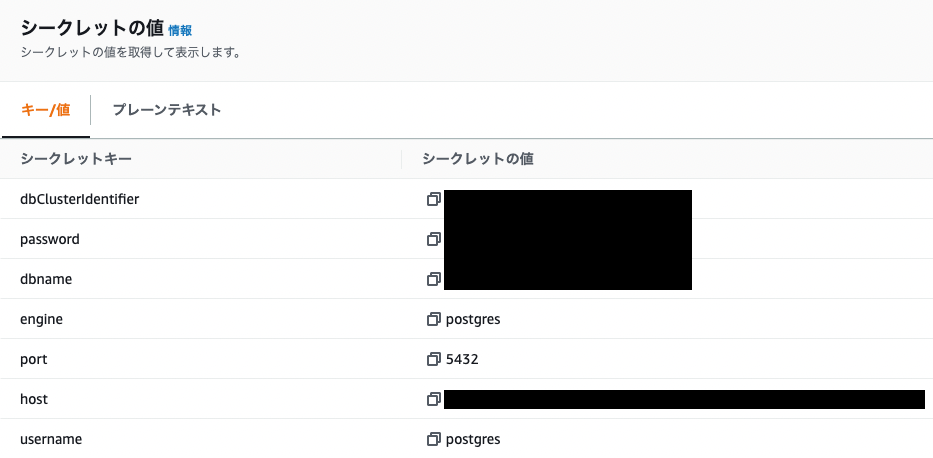Switch to the プレーンテキスト tab
The height and width of the screenshot is (458, 933).
coord(167,110)
